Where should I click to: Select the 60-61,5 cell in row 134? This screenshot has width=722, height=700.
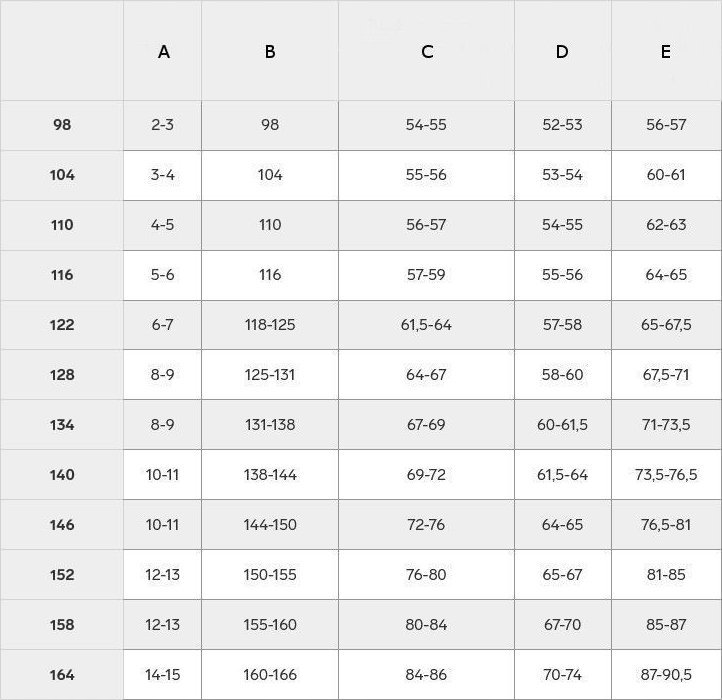(563, 425)
